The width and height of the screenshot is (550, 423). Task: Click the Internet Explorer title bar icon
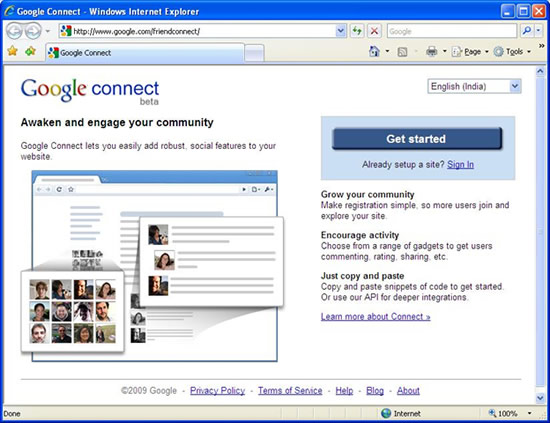coord(9,11)
